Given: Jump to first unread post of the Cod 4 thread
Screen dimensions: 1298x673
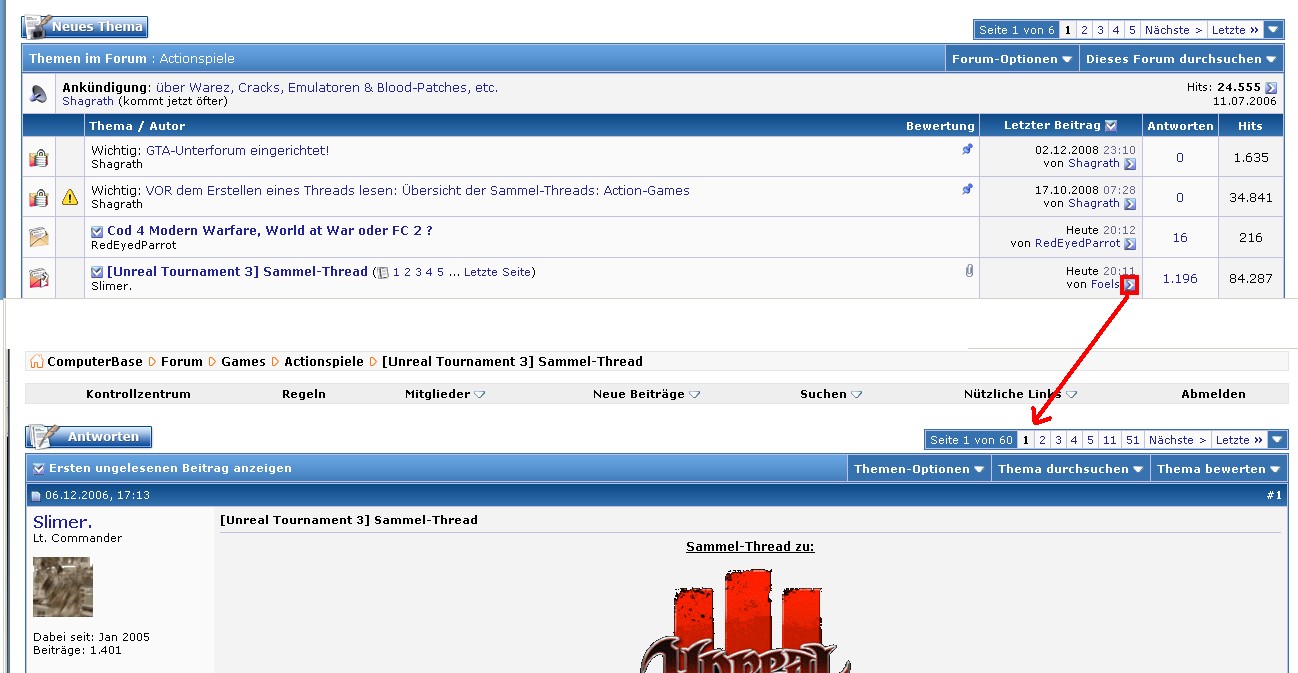Looking at the screenshot, I should 97,231.
